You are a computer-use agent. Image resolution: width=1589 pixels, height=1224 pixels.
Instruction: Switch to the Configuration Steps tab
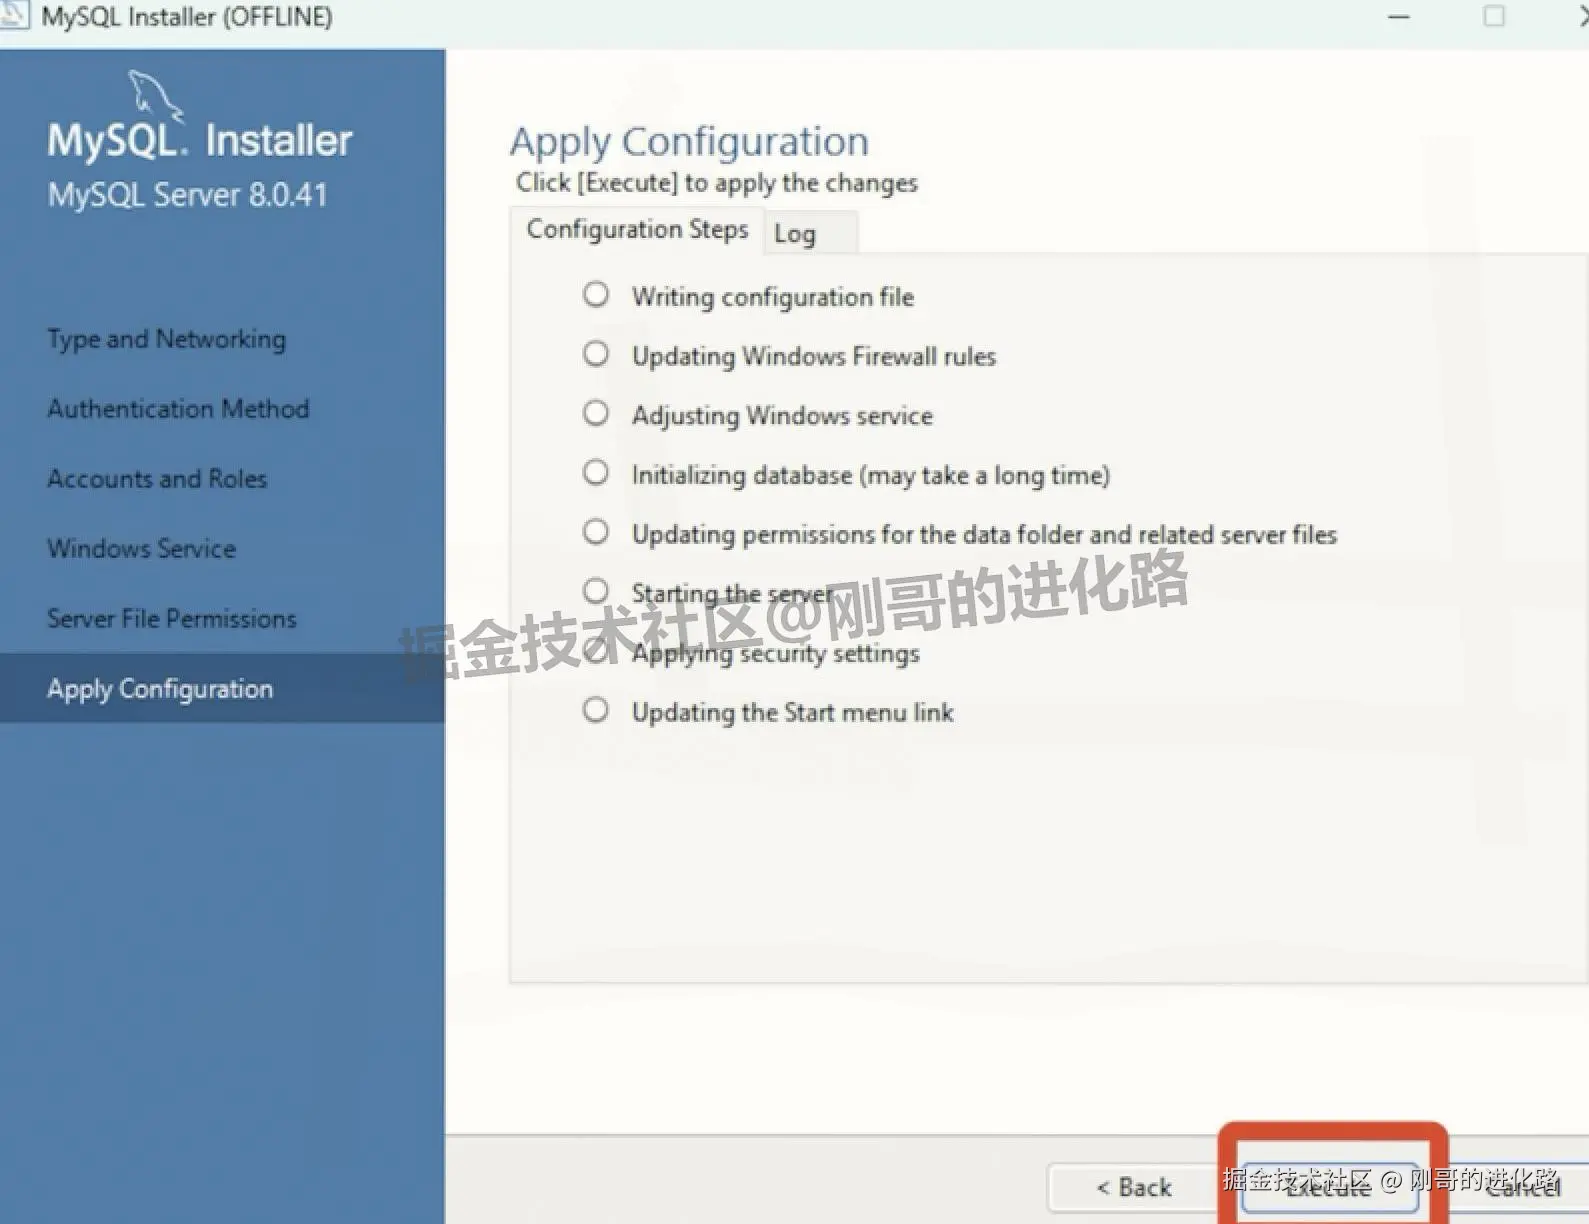[637, 230]
